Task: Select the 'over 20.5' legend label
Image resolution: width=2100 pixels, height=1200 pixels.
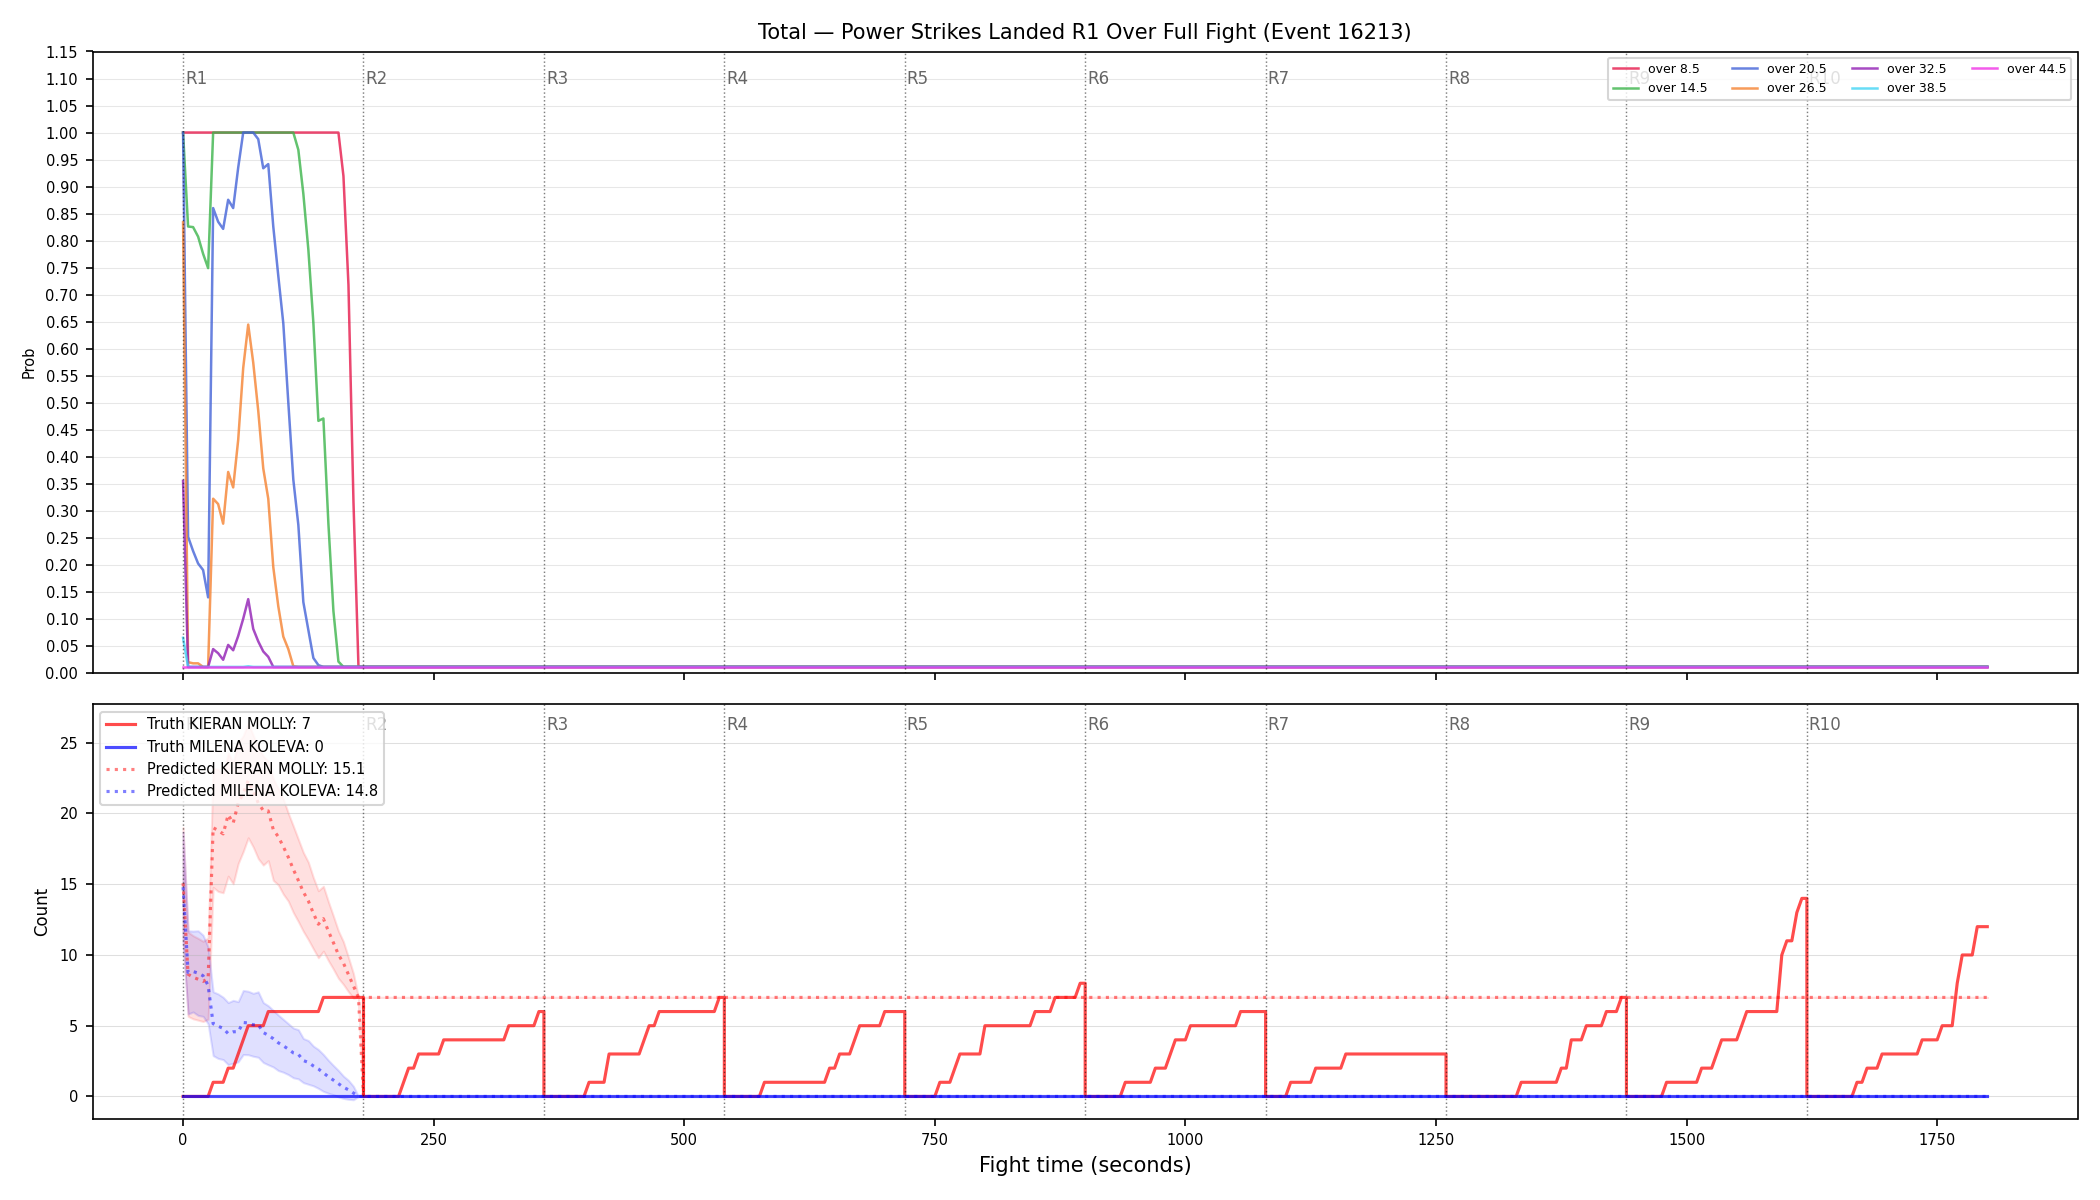Action: (1796, 69)
